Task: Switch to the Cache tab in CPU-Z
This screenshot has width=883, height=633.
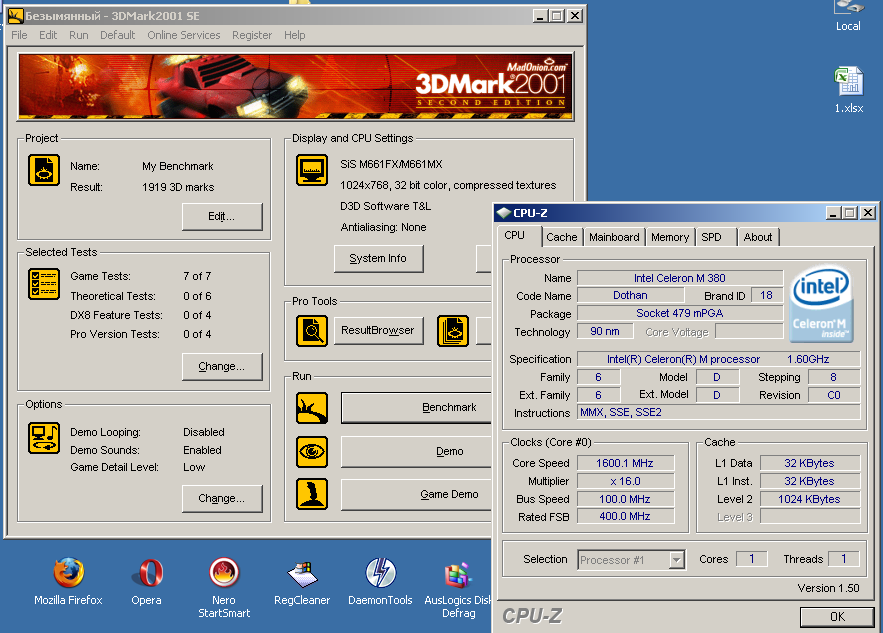Action: [561, 237]
